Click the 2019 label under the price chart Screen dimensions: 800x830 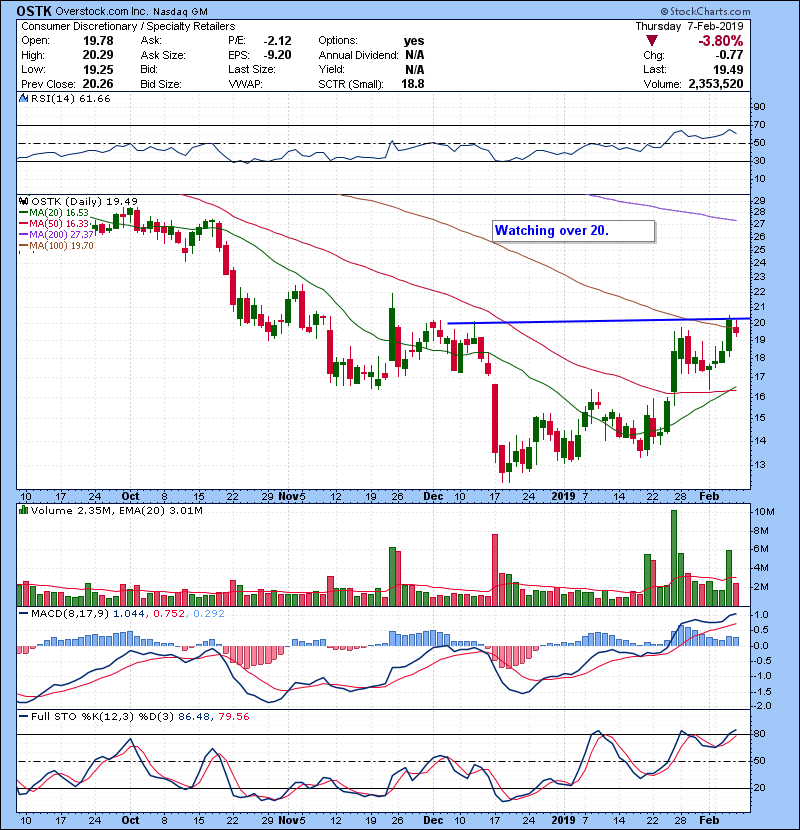pos(563,496)
